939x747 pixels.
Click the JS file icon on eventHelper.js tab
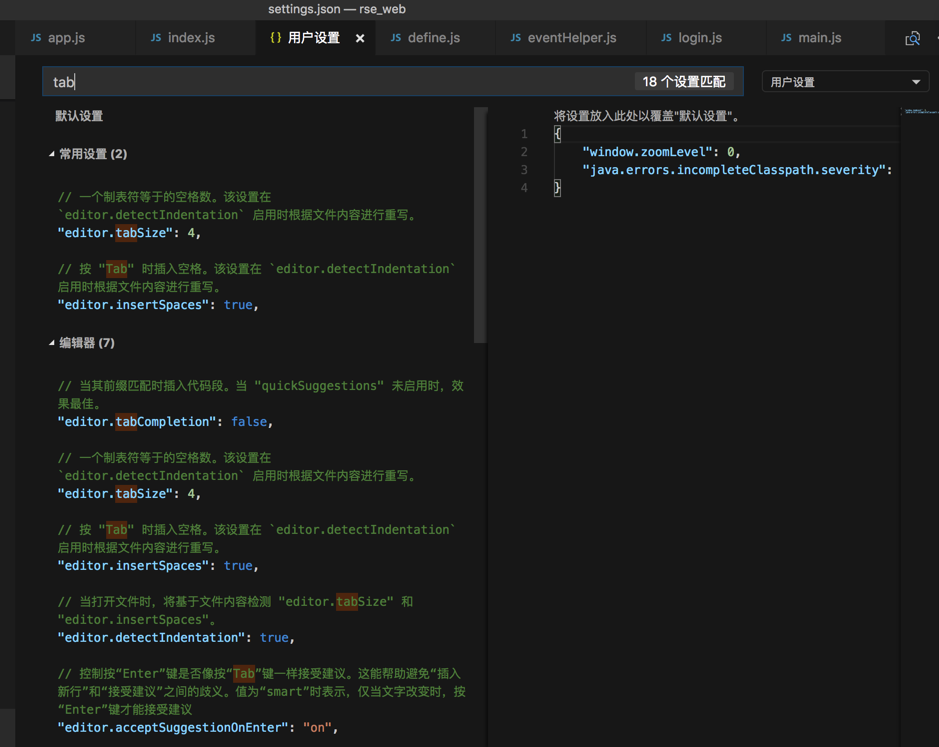(x=516, y=38)
